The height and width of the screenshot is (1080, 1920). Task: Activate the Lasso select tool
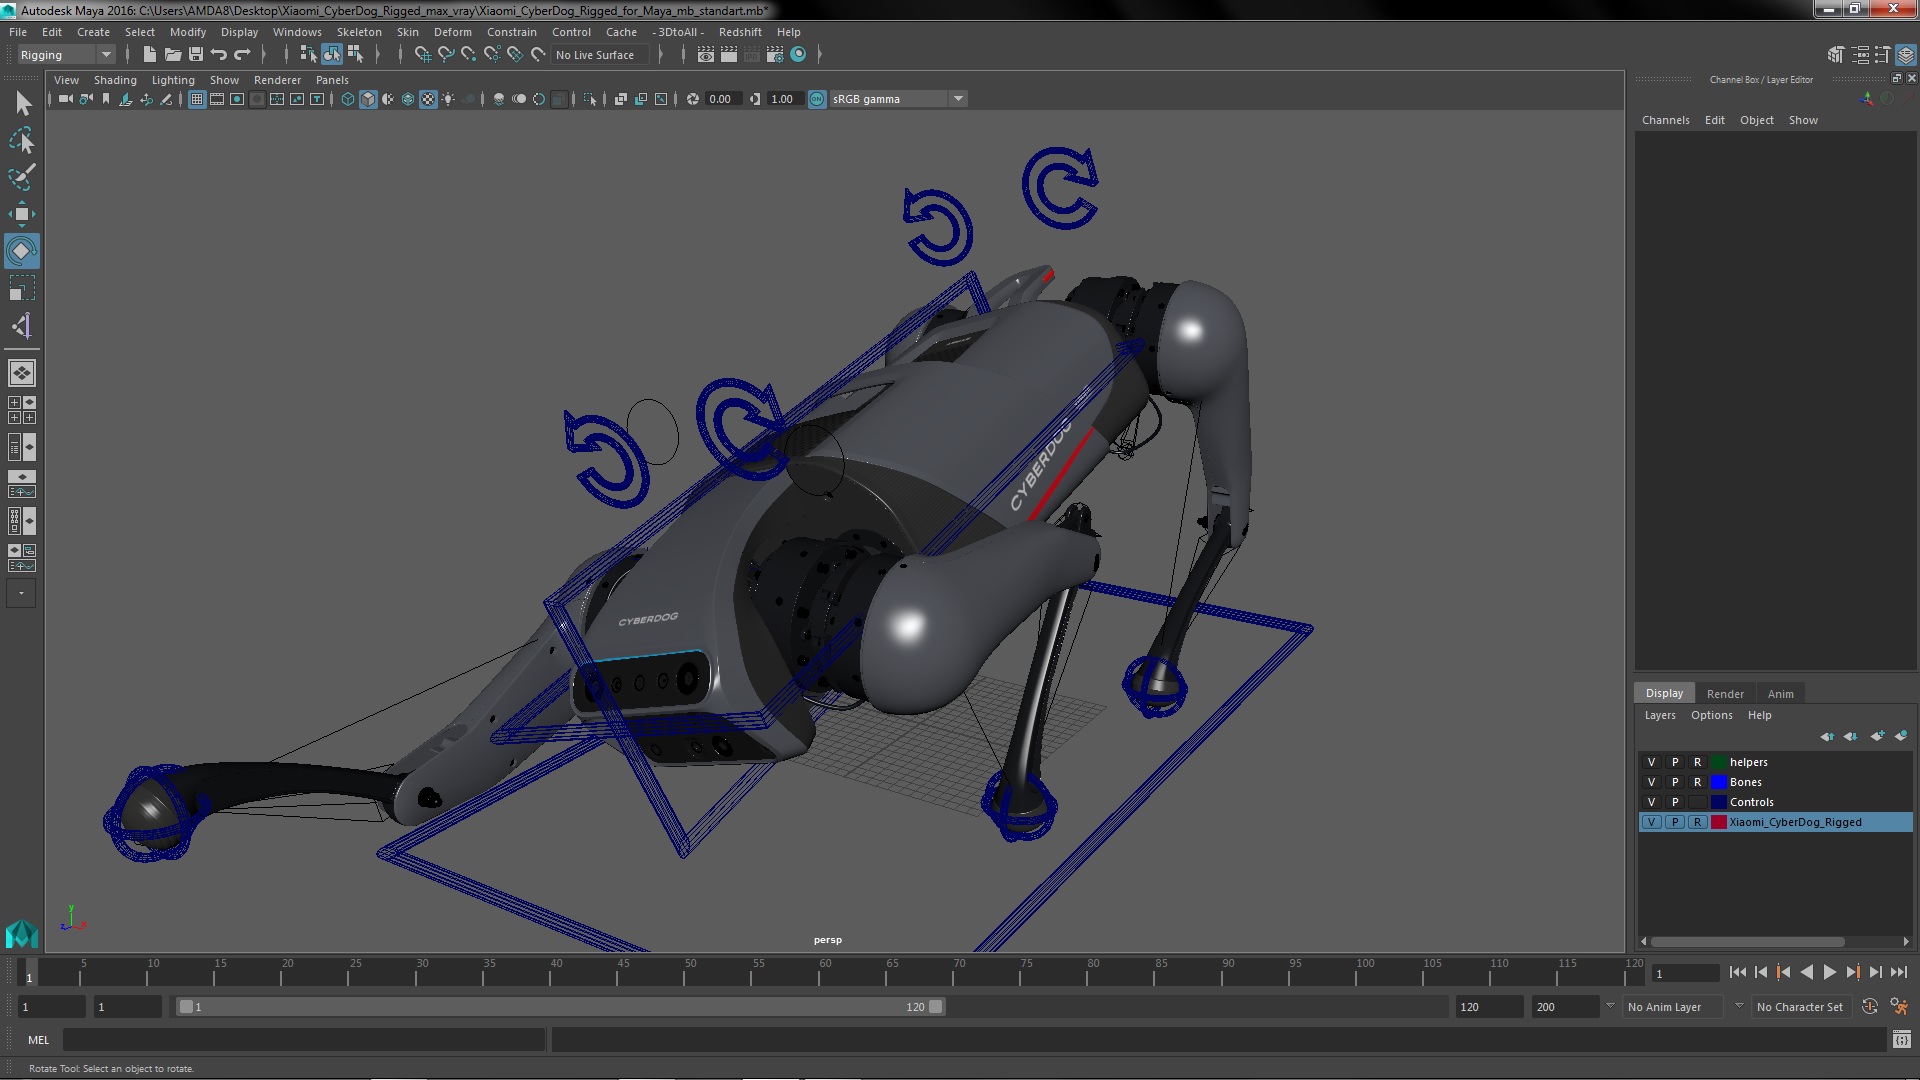coord(22,141)
